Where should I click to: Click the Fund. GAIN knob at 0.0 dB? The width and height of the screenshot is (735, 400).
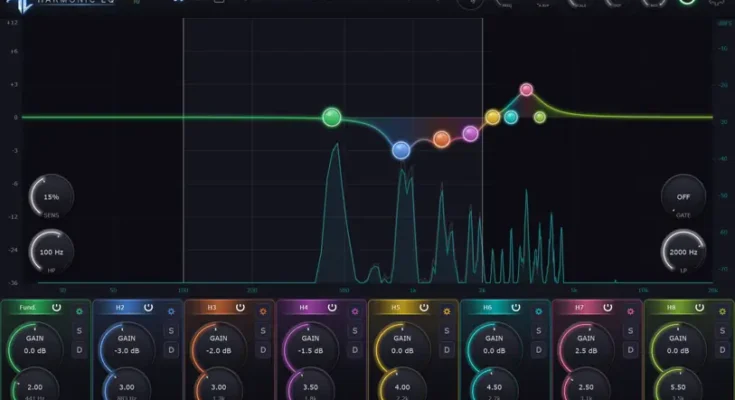click(35, 345)
